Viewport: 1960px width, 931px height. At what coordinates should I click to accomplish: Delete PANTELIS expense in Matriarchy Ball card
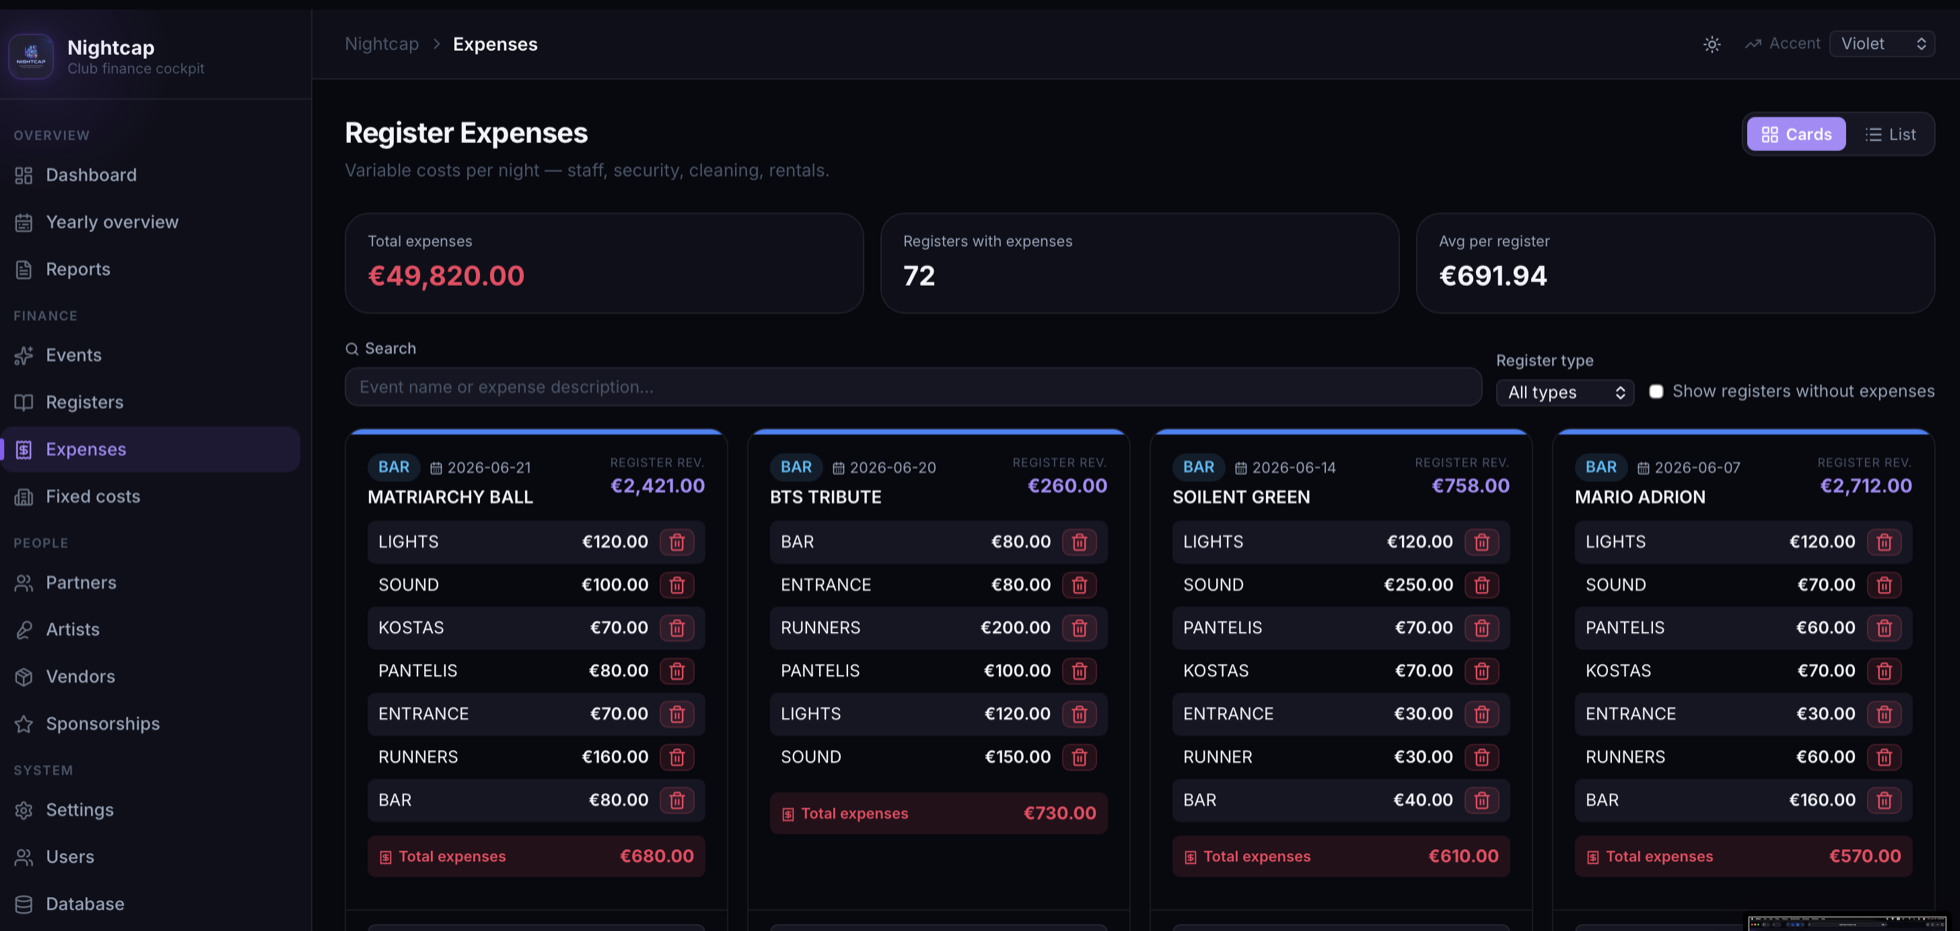pos(677,671)
